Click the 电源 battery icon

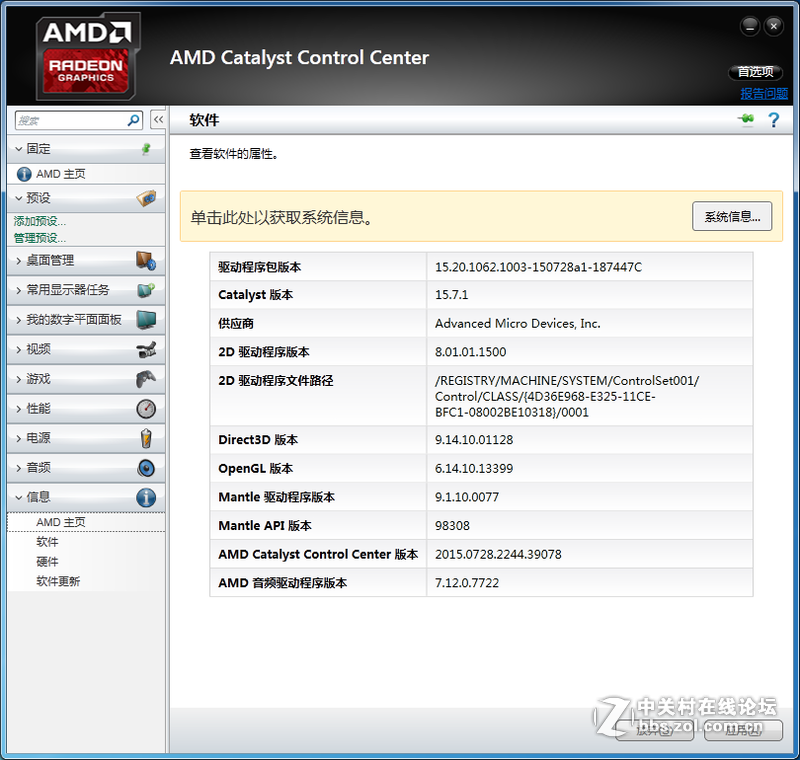pos(146,438)
